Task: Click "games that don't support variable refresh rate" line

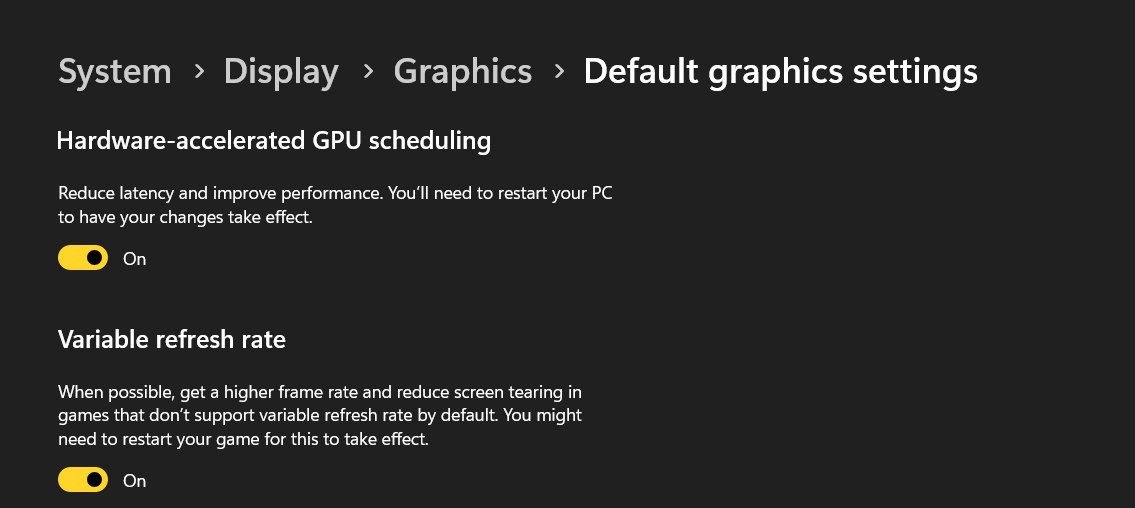Action: coord(320,415)
